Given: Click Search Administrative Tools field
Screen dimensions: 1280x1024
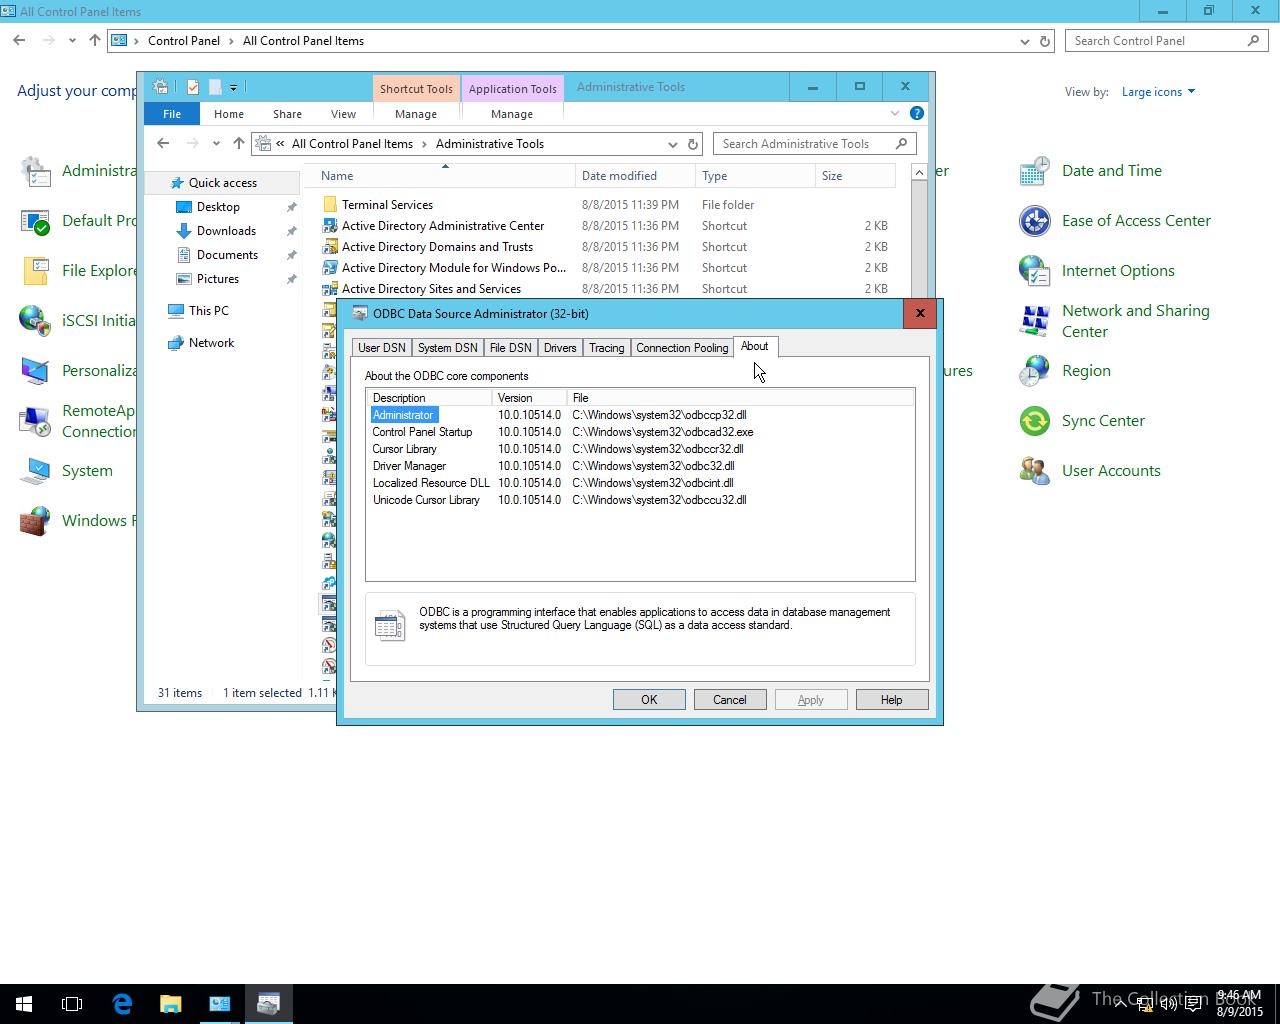Looking at the screenshot, I should (x=814, y=144).
